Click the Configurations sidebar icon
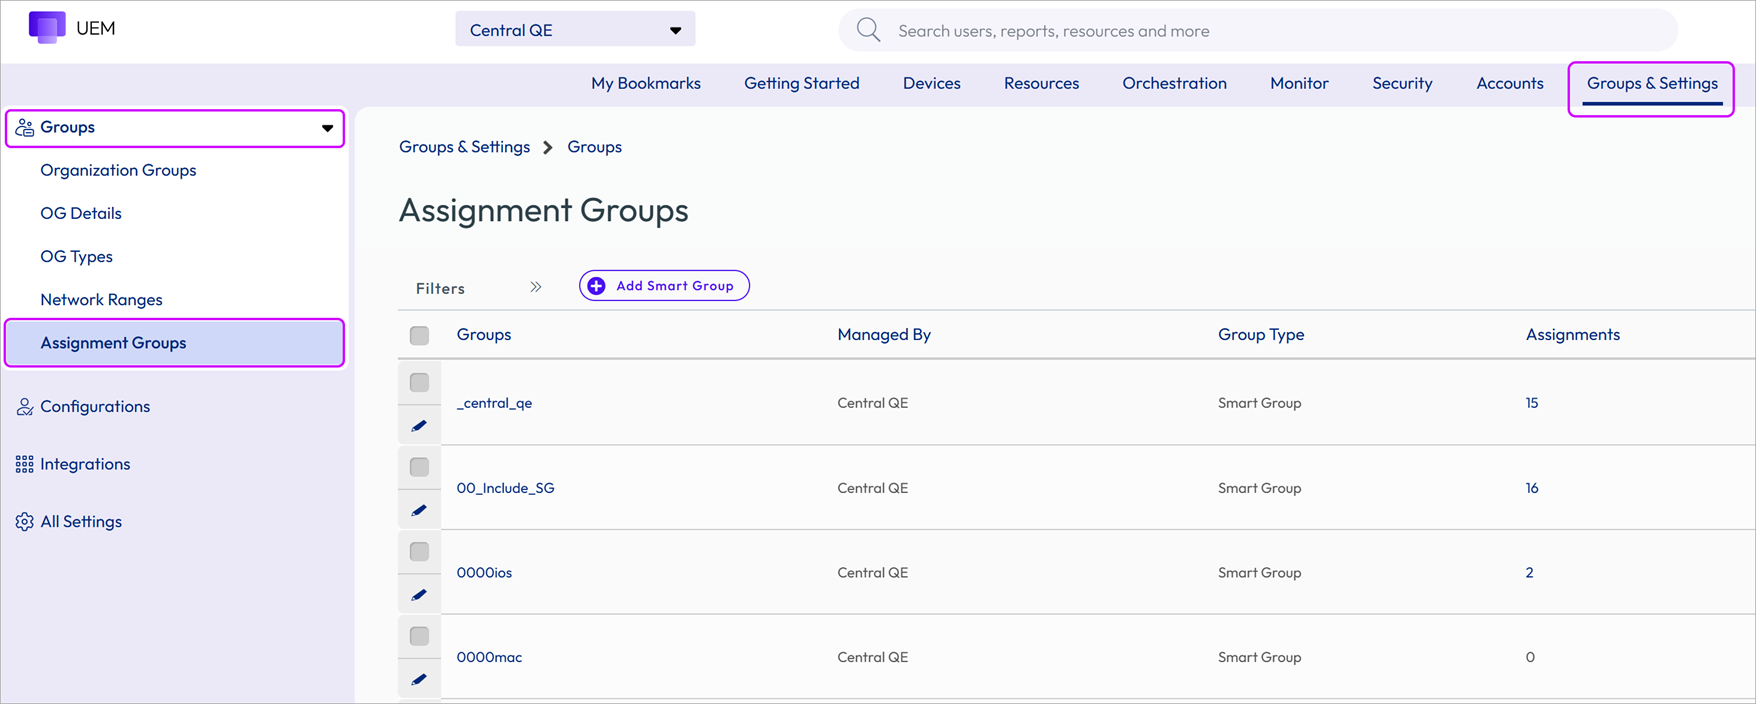Image resolution: width=1756 pixels, height=704 pixels. tap(25, 407)
